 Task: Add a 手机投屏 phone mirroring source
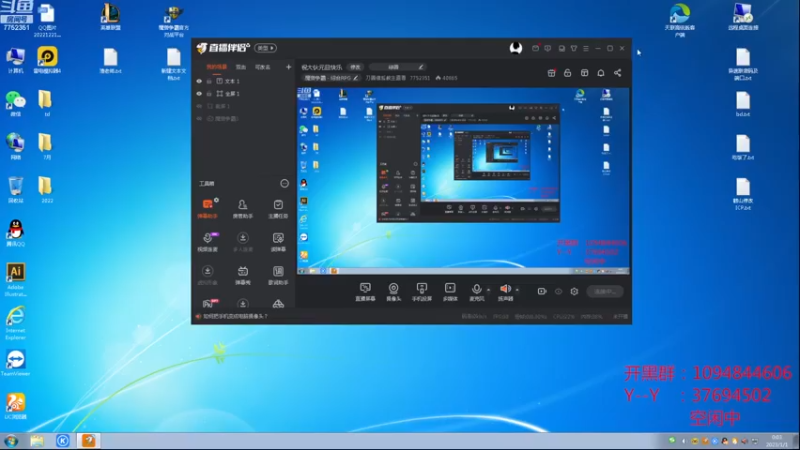[421, 292]
